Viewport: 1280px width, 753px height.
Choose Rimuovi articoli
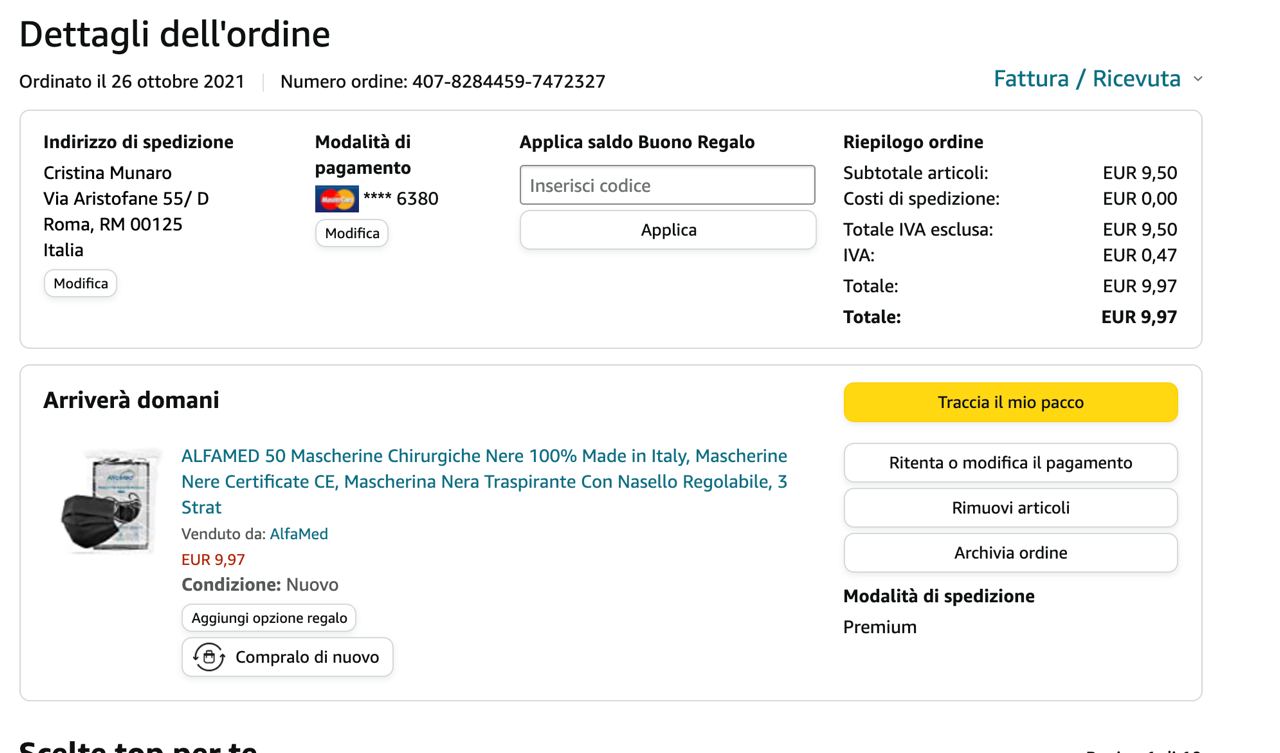(x=1010, y=508)
